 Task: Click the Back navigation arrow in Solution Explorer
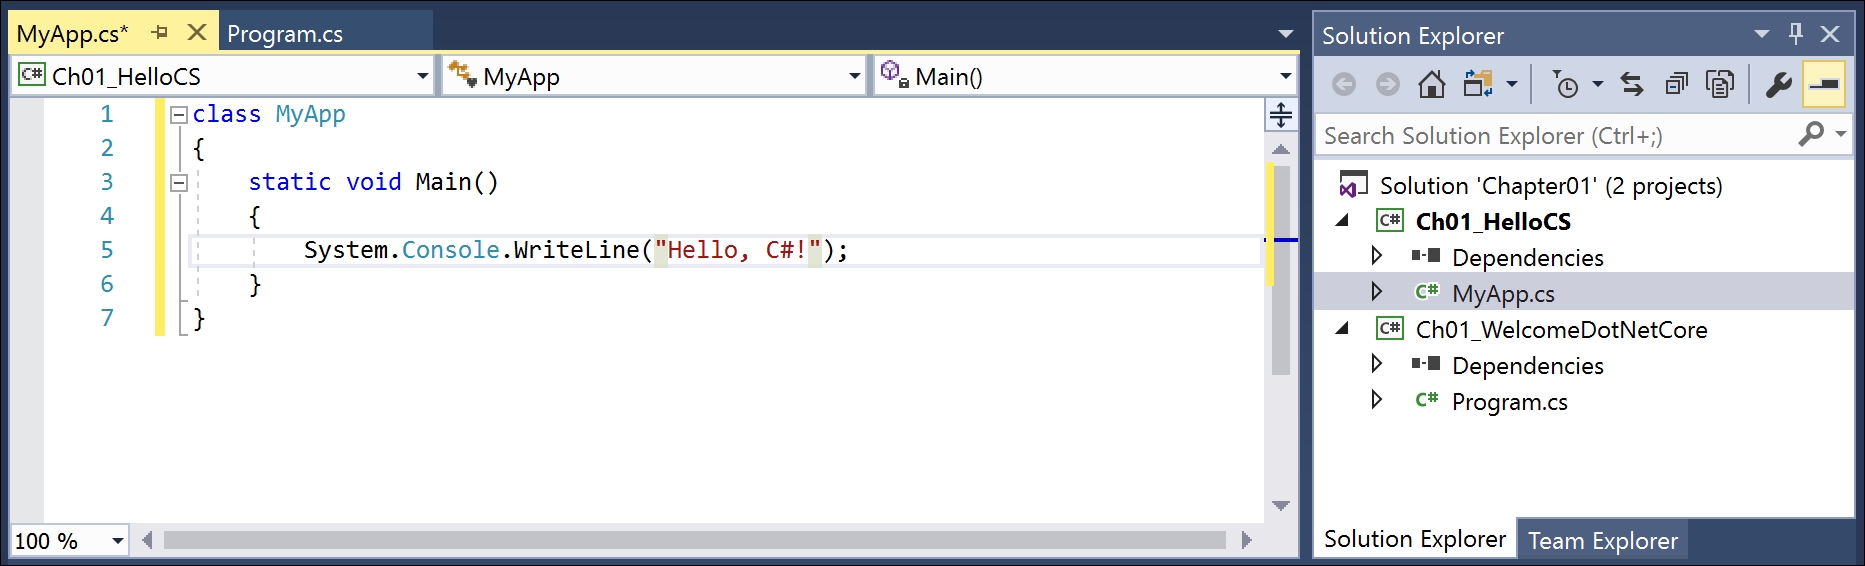coord(1344,85)
